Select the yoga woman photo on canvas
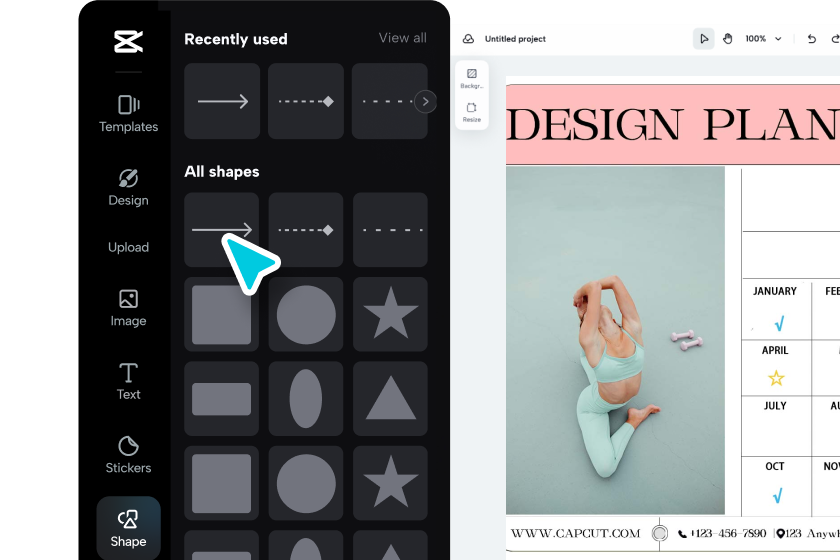The width and height of the screenshot is (840, 560). (x=615, y=340)
